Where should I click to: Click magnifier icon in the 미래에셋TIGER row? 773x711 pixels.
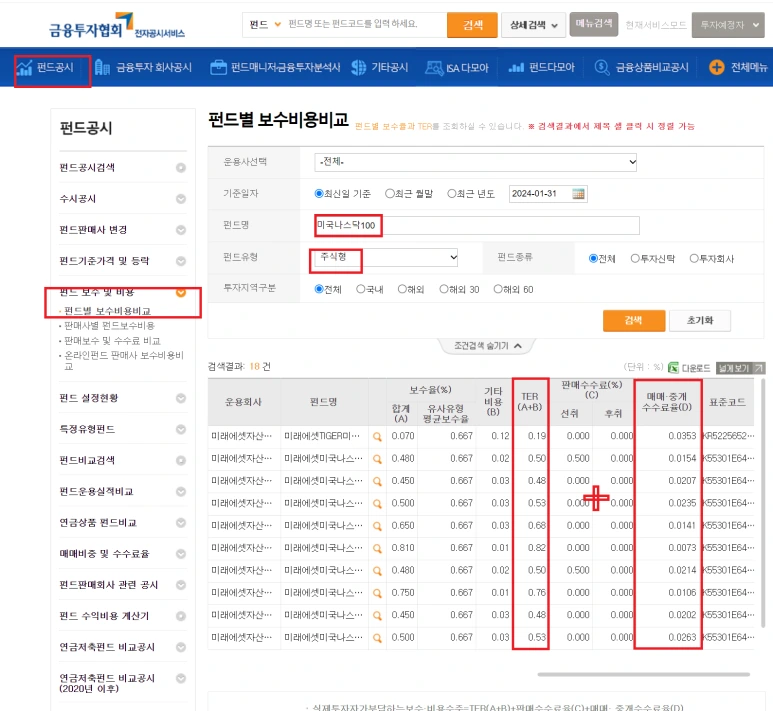pyautogui.click(x=377, y=436)
